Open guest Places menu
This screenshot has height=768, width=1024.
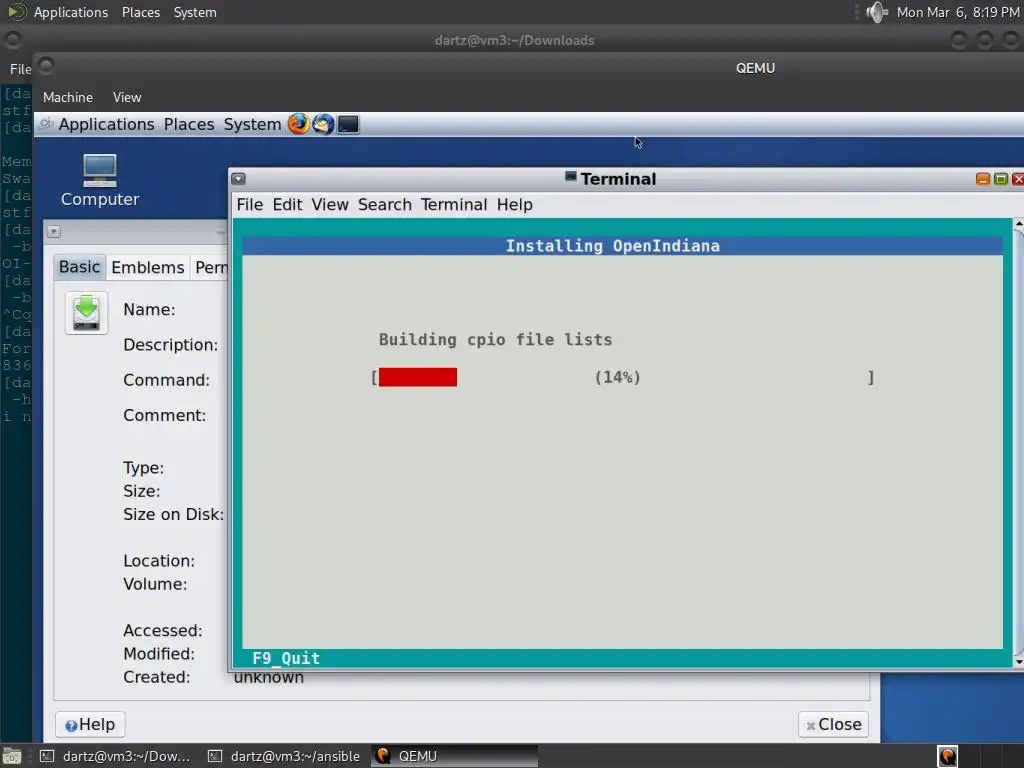[x=189, y=124]
